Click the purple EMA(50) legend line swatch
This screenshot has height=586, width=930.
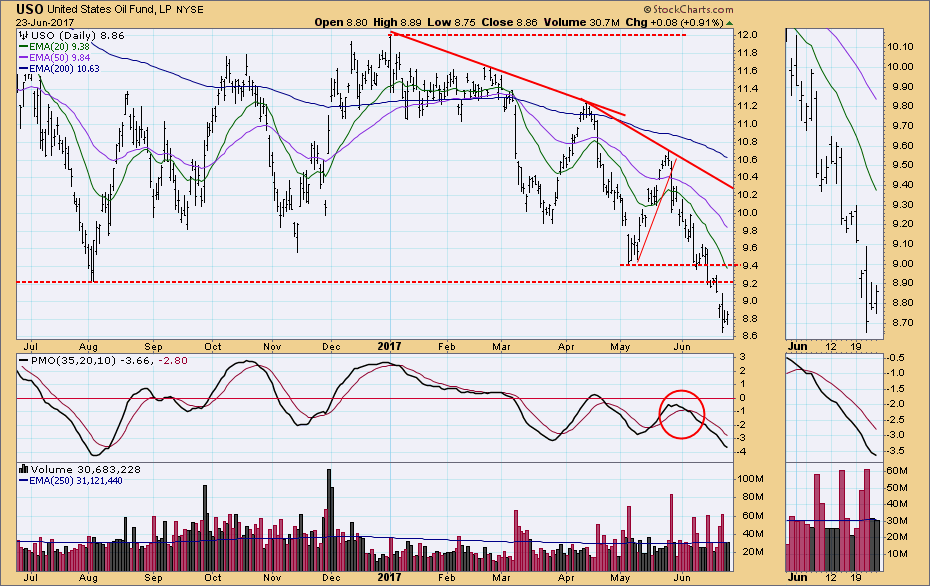point(24,58)
